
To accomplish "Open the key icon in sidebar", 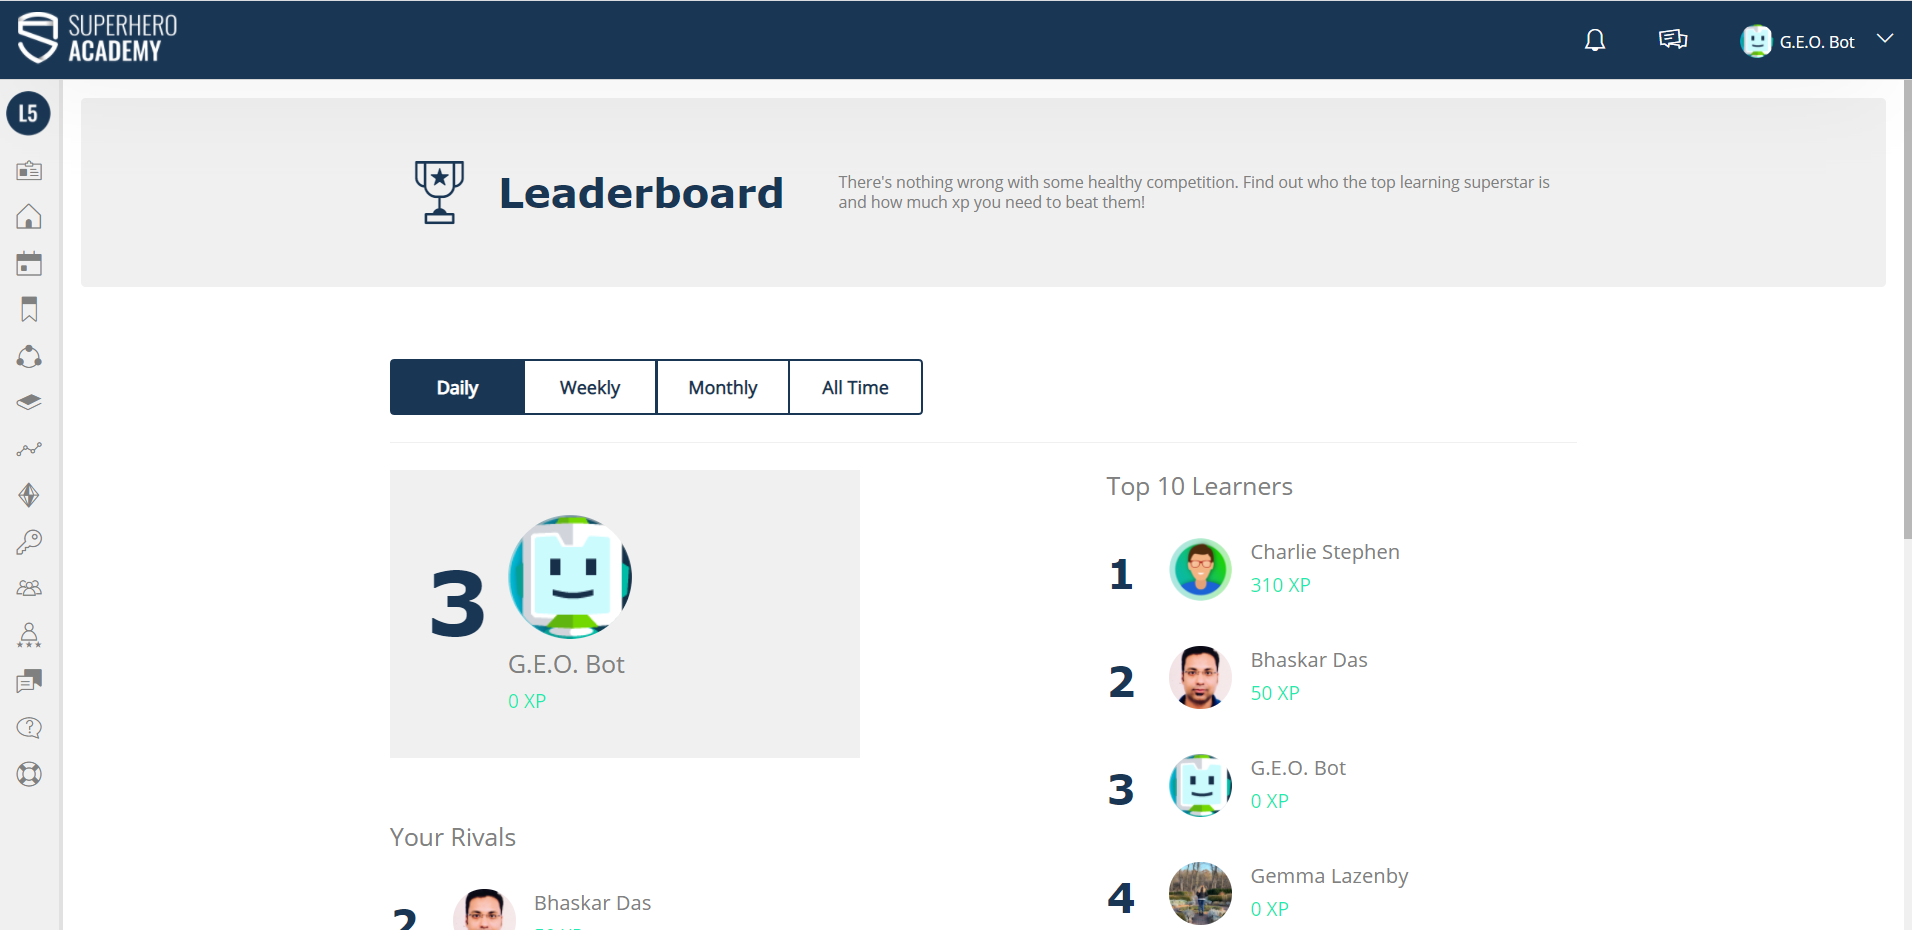I will [x=29, y=542].
